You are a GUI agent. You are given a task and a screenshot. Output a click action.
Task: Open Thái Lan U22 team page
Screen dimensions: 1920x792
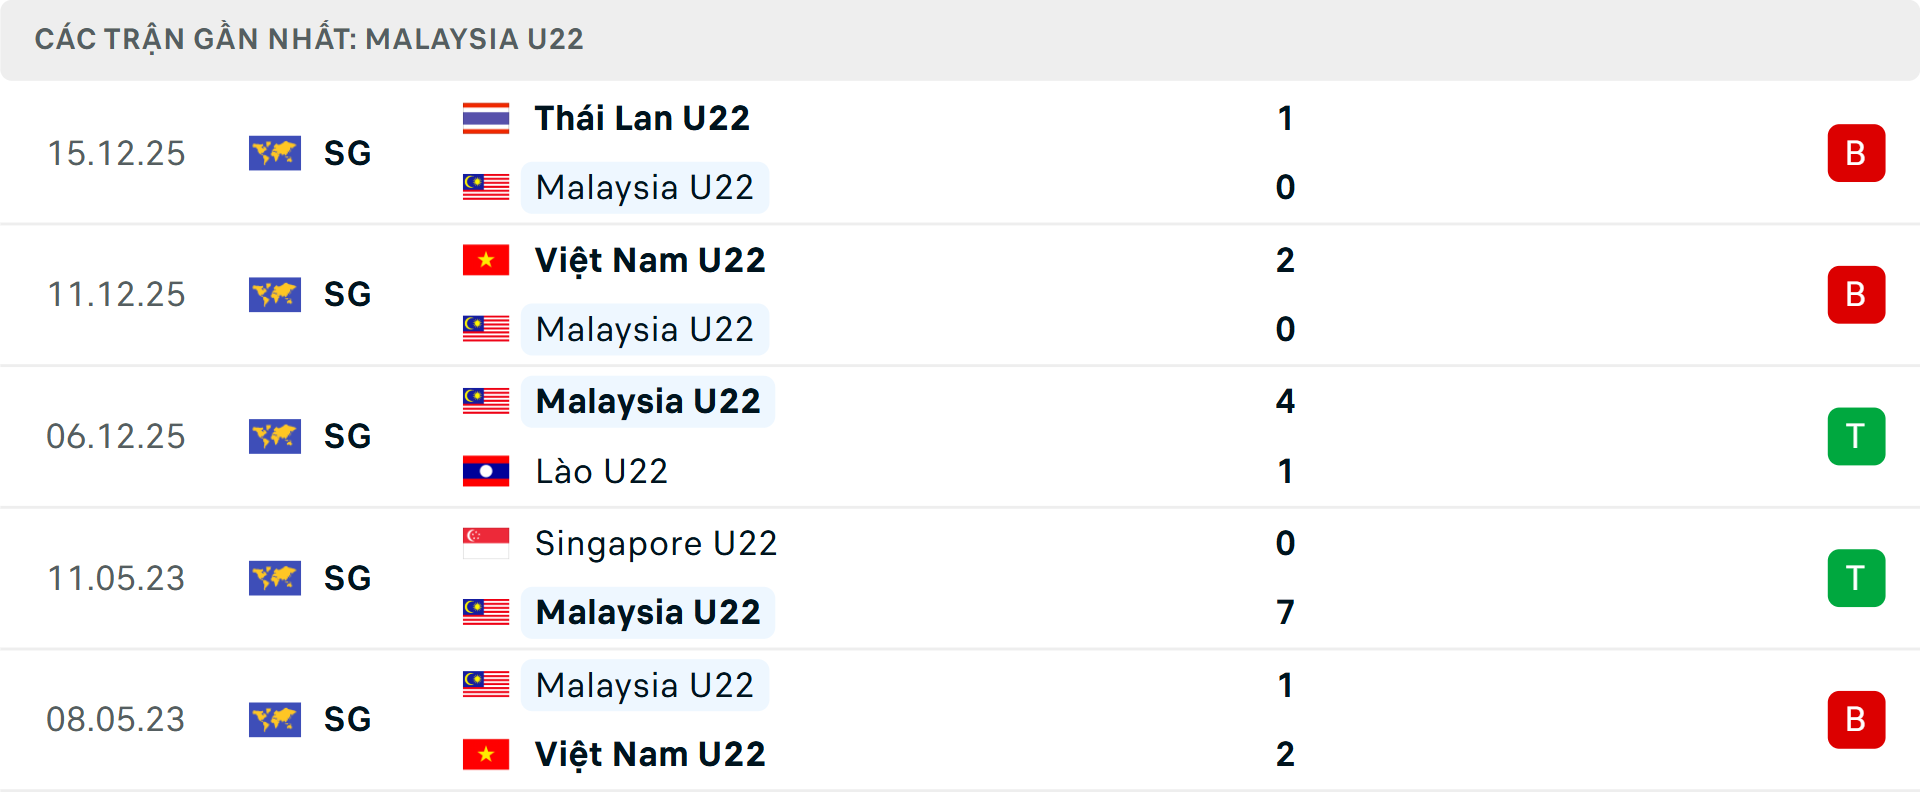click(641, 117)
